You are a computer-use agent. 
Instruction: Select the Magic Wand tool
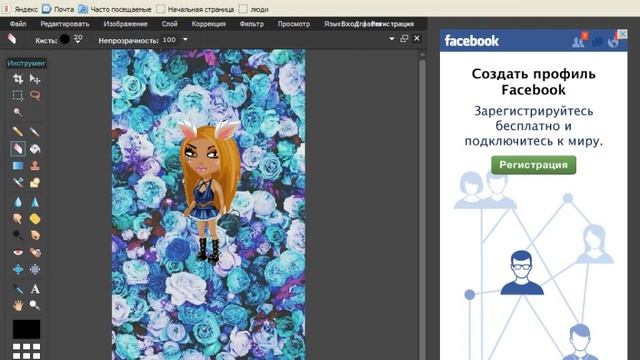[18, 112]
